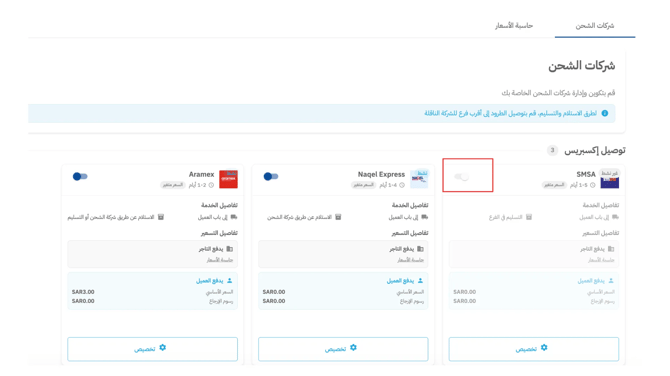Disable the Naqel Express toggle
The image size is (670, 376).
[x=271, y=176]
